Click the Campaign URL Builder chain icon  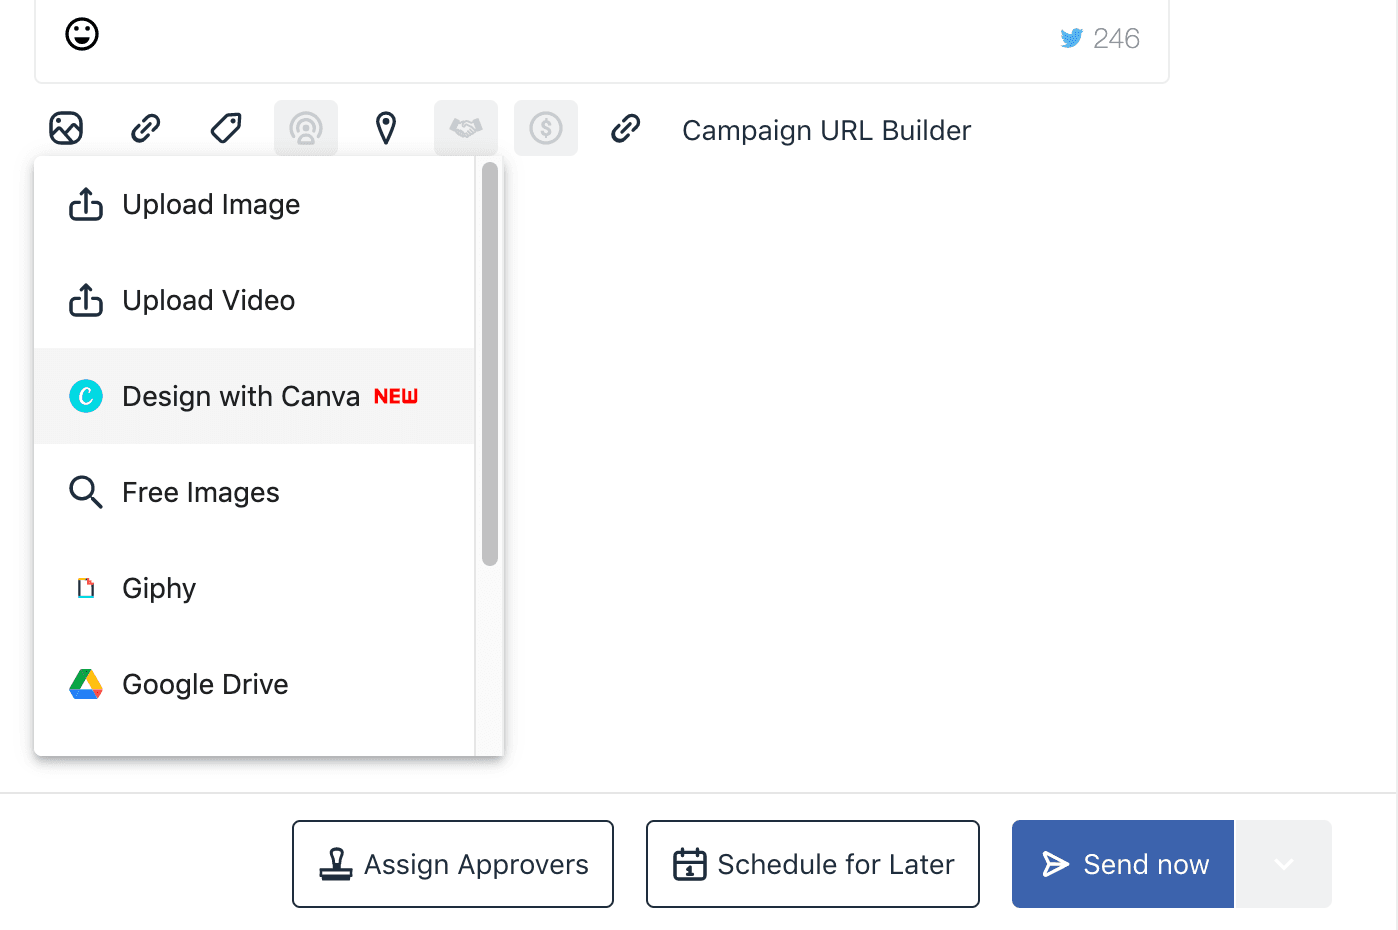point(626,128)
